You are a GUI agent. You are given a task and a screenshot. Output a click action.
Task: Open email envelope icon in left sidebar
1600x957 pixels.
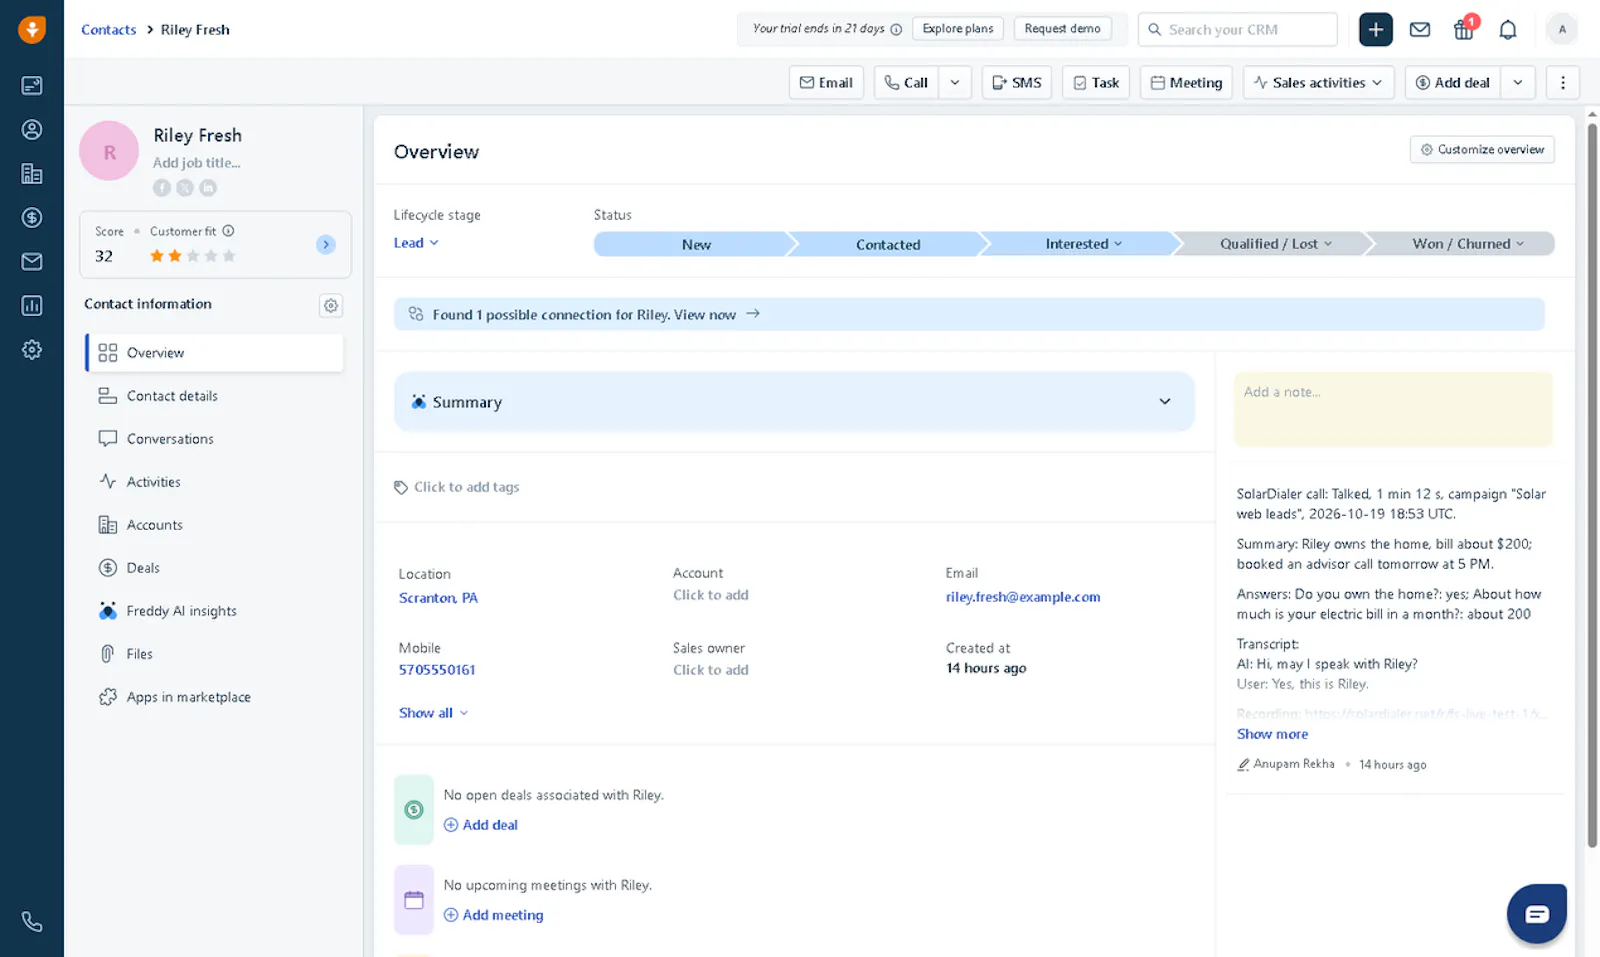click(32, 262)
